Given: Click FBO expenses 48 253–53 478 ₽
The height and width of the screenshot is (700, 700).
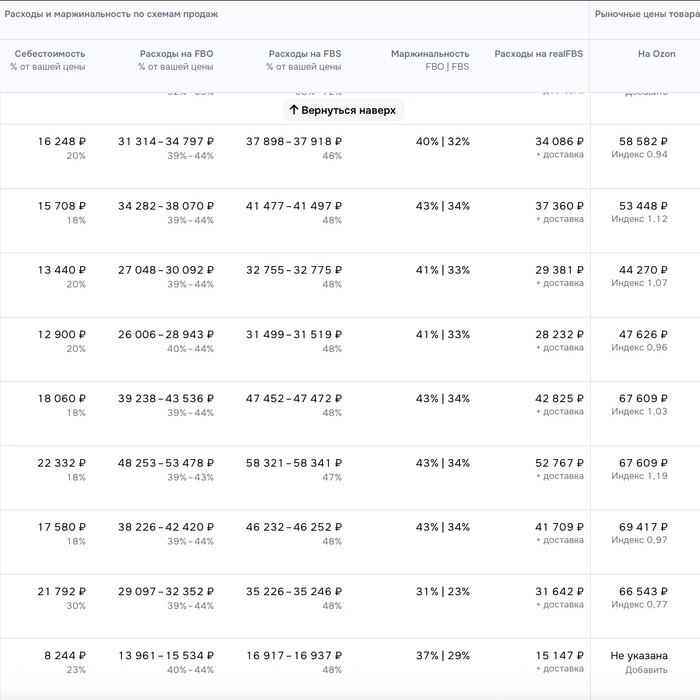Looking at the screenshot, I should [x=165, y=463].
